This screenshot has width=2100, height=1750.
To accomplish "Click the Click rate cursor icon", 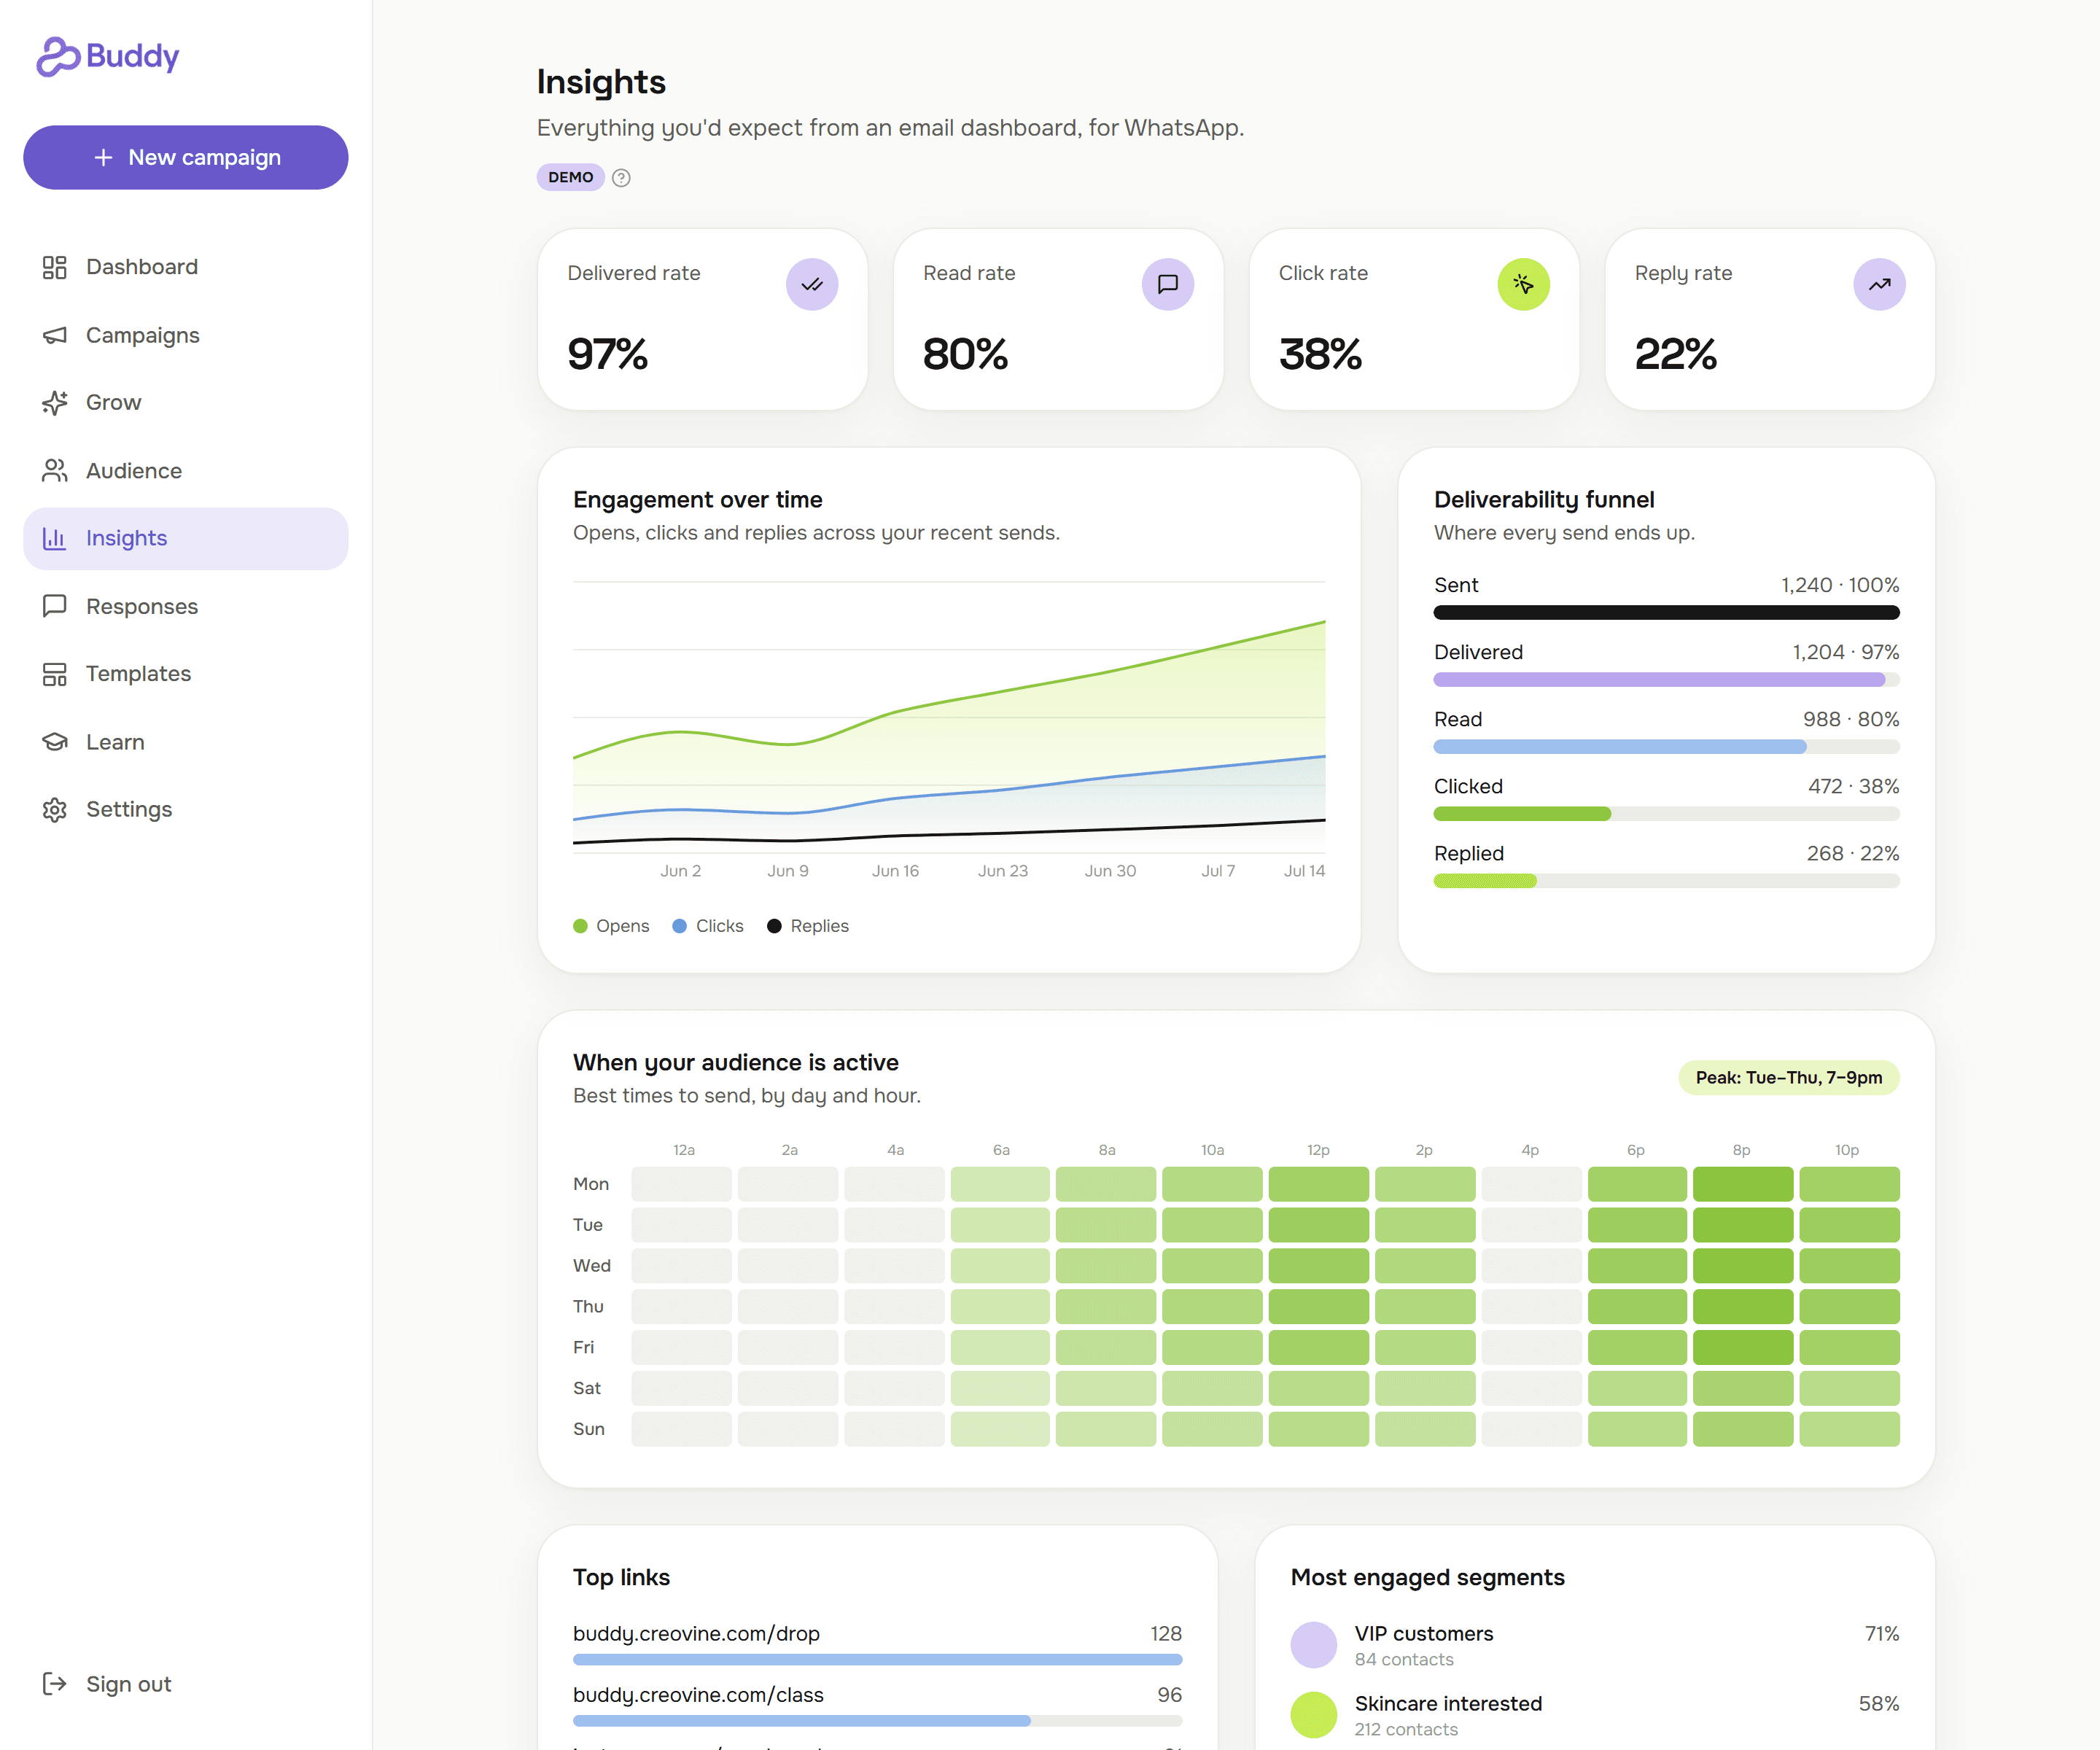I will pyautogui.click(x=1524, y=285).
